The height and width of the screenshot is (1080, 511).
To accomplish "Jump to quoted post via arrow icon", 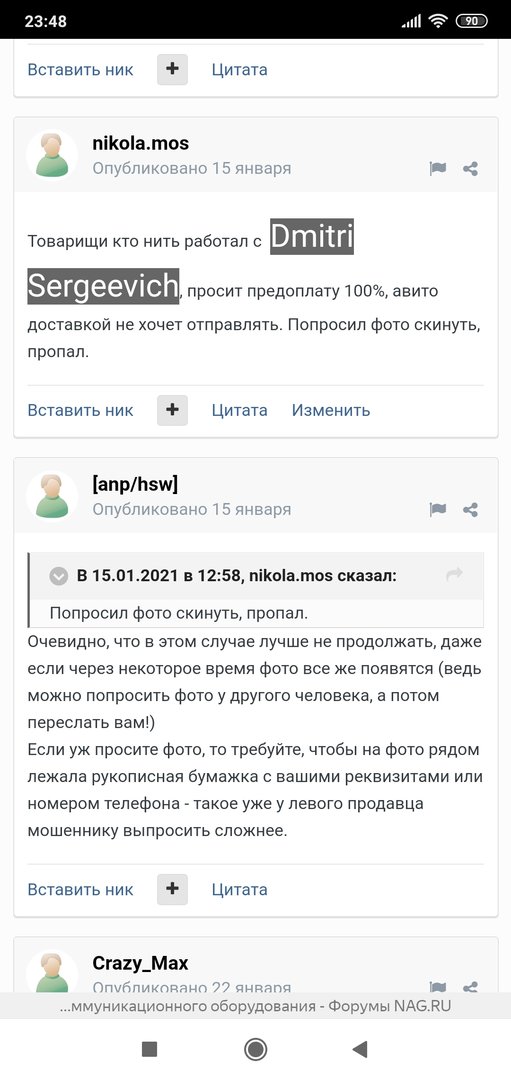I will pos(454,574).
